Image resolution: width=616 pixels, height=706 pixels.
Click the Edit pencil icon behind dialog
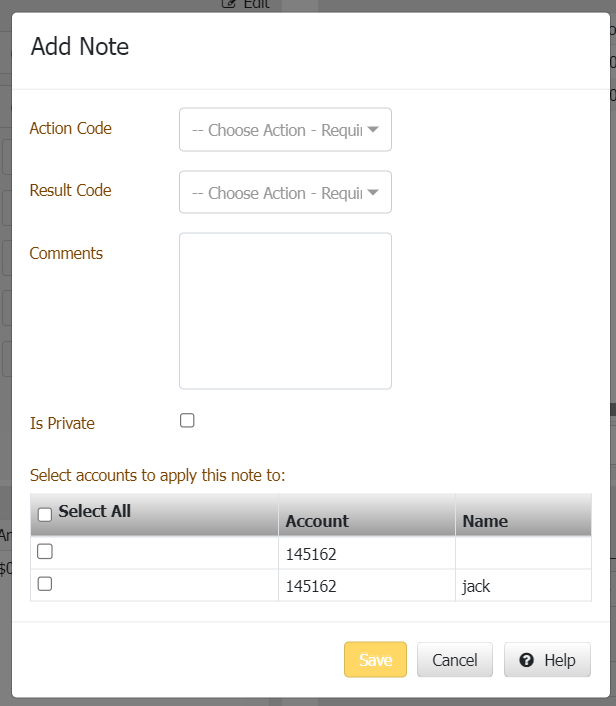[x=229, y=4]
